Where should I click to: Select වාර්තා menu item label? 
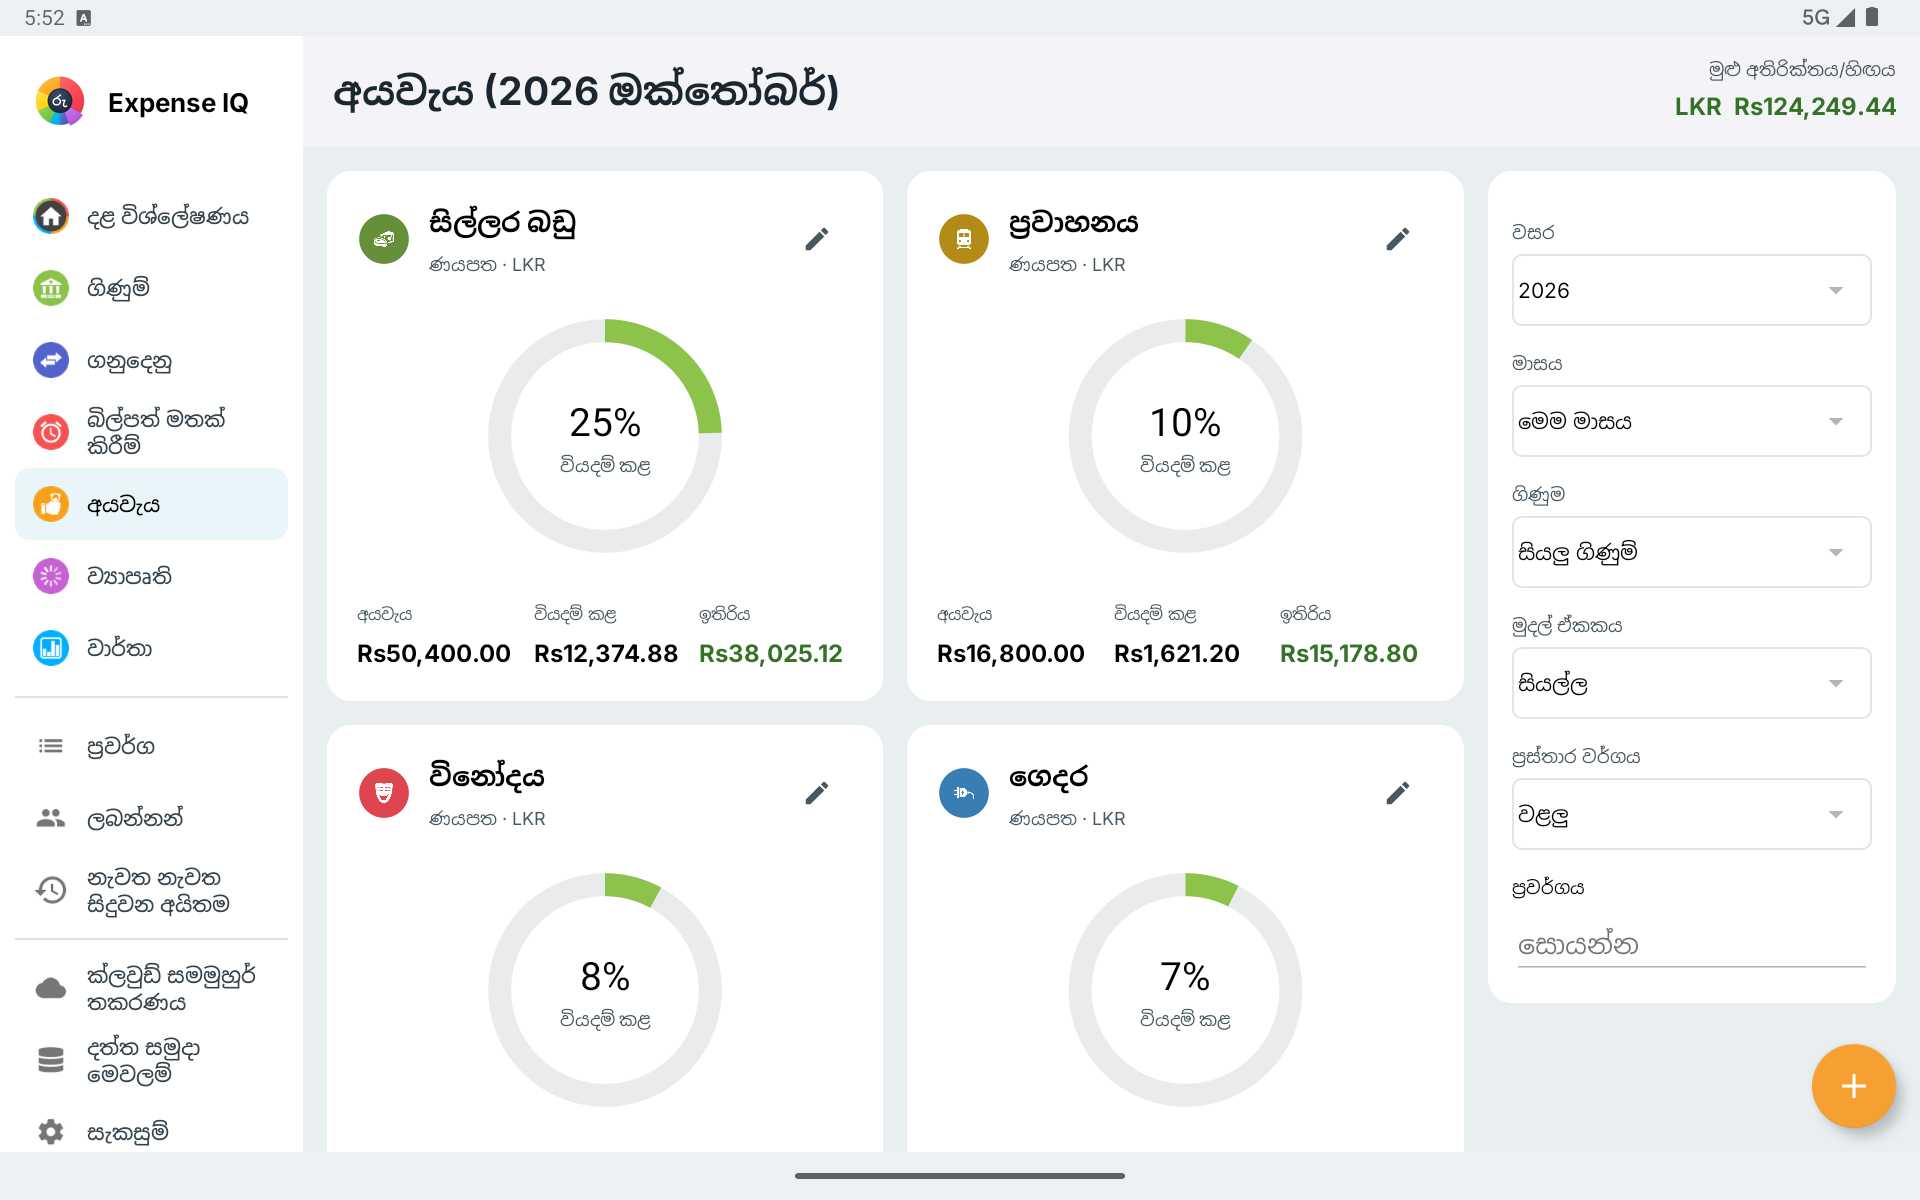[119, 648]
